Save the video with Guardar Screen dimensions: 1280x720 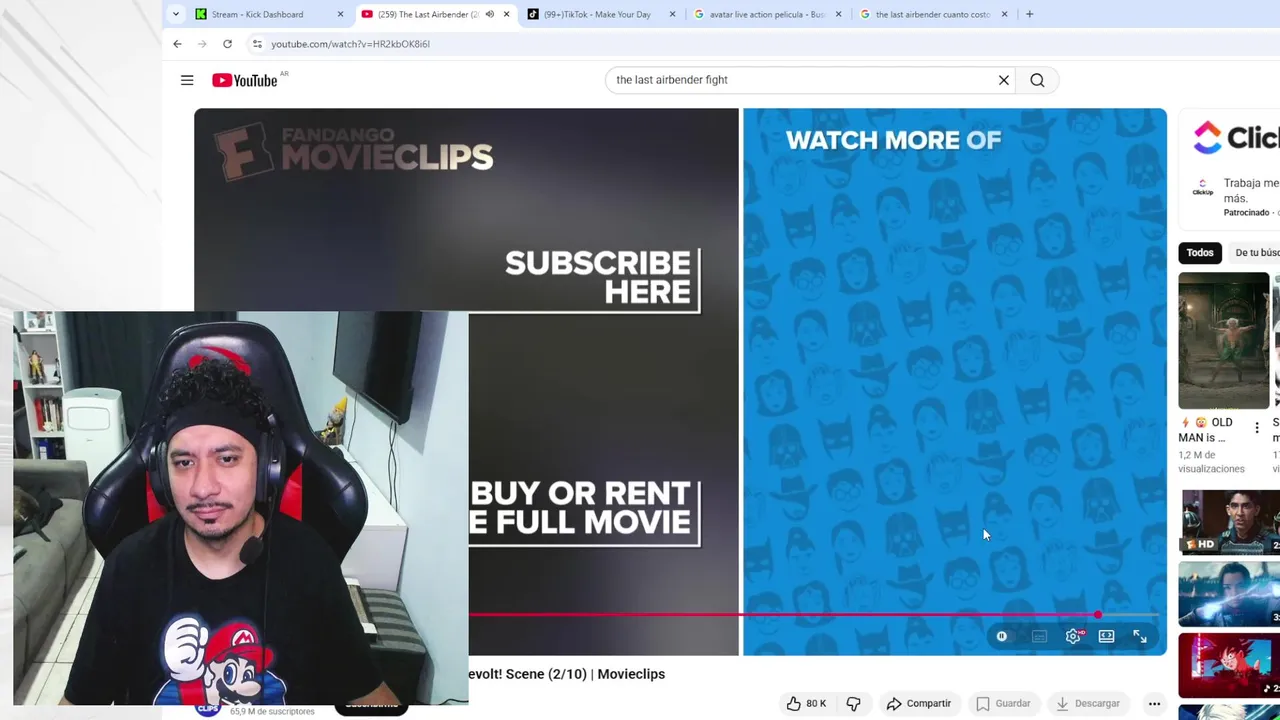click(x=1003, y=703)
